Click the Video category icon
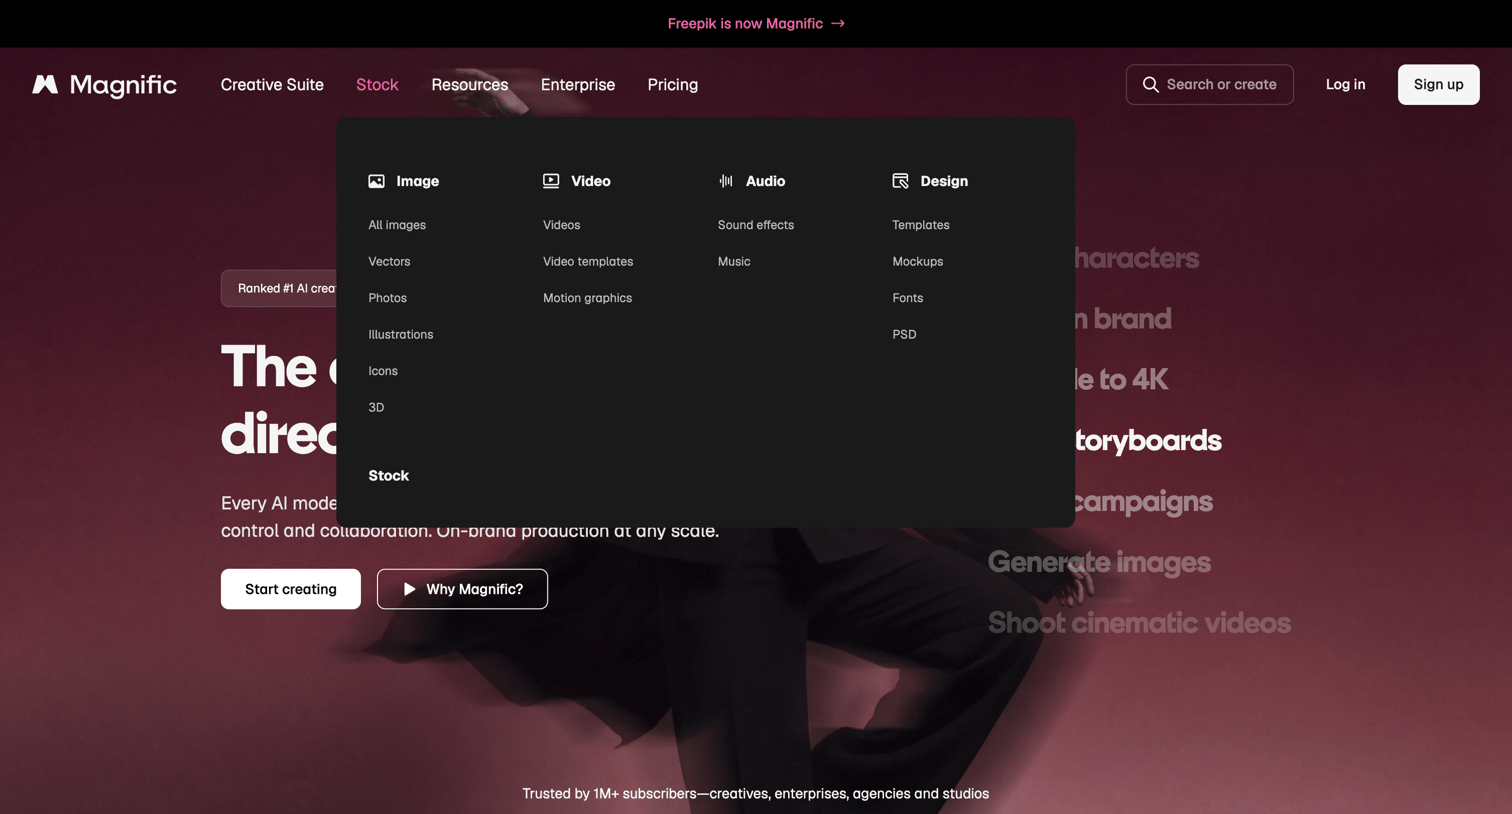The width and height of the screenshot is (1512, 814). pyautogui.click(x=551, y=181)
